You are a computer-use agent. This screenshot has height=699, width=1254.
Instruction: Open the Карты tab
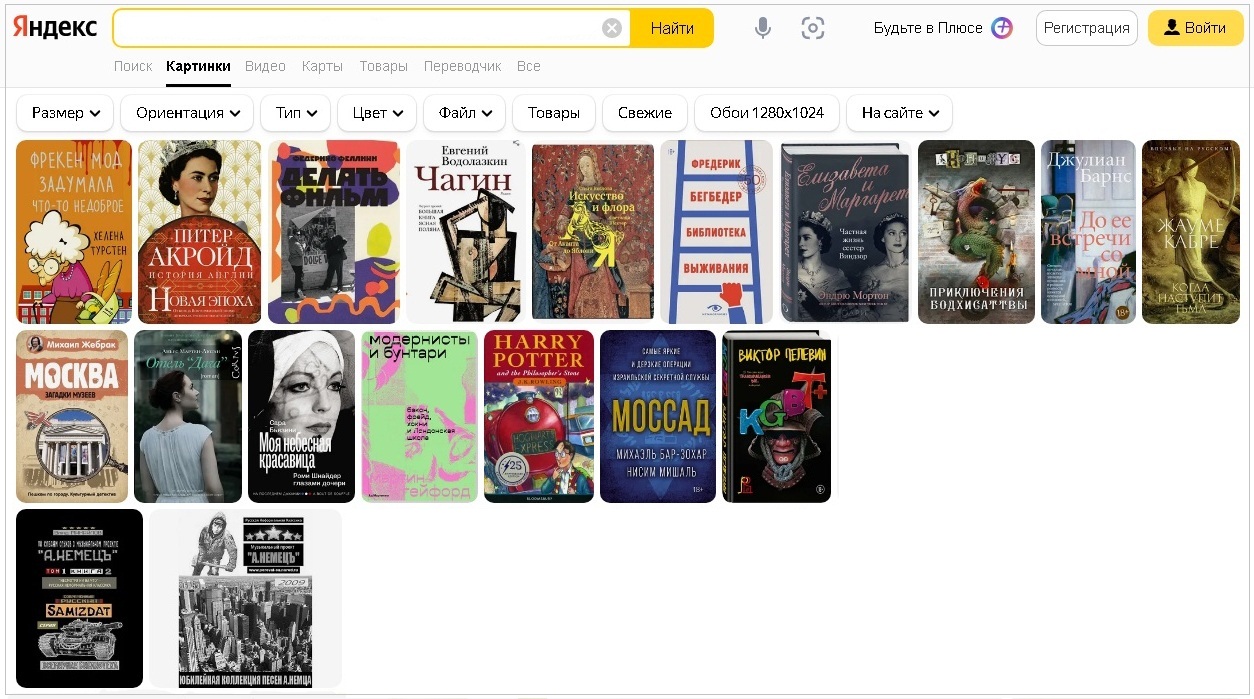click(x=322, y=66)
